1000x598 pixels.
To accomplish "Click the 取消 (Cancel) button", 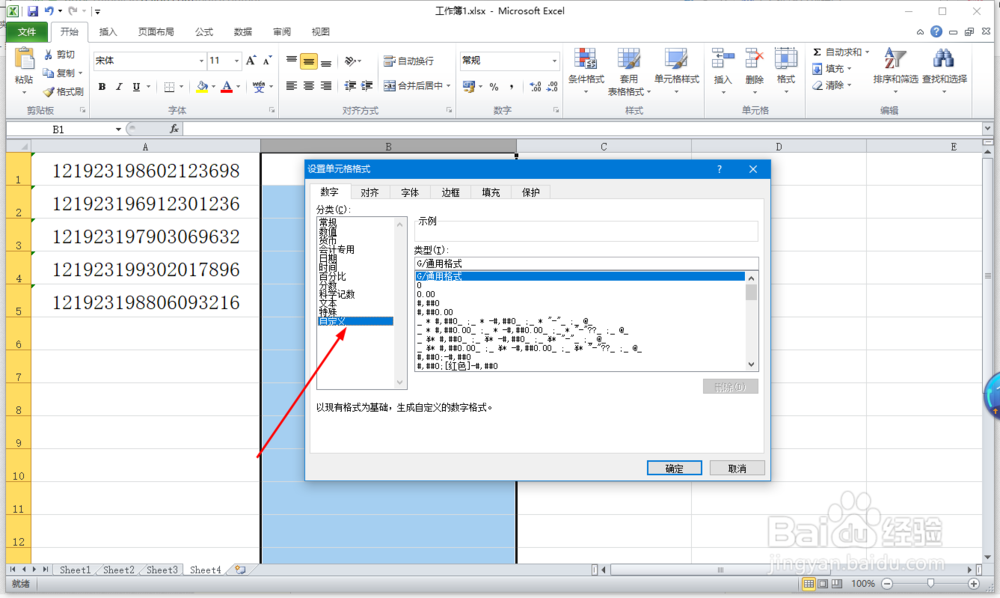I will tap(737, 469).
